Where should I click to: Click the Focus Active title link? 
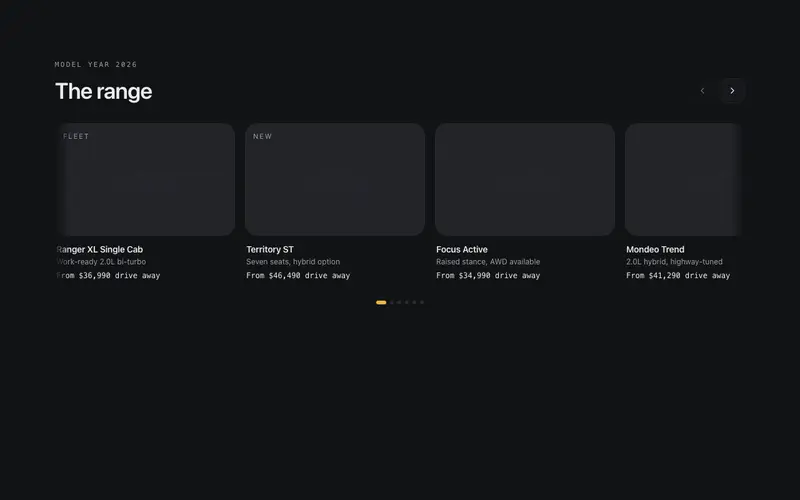pyautogui.click(x=462, y=249)
